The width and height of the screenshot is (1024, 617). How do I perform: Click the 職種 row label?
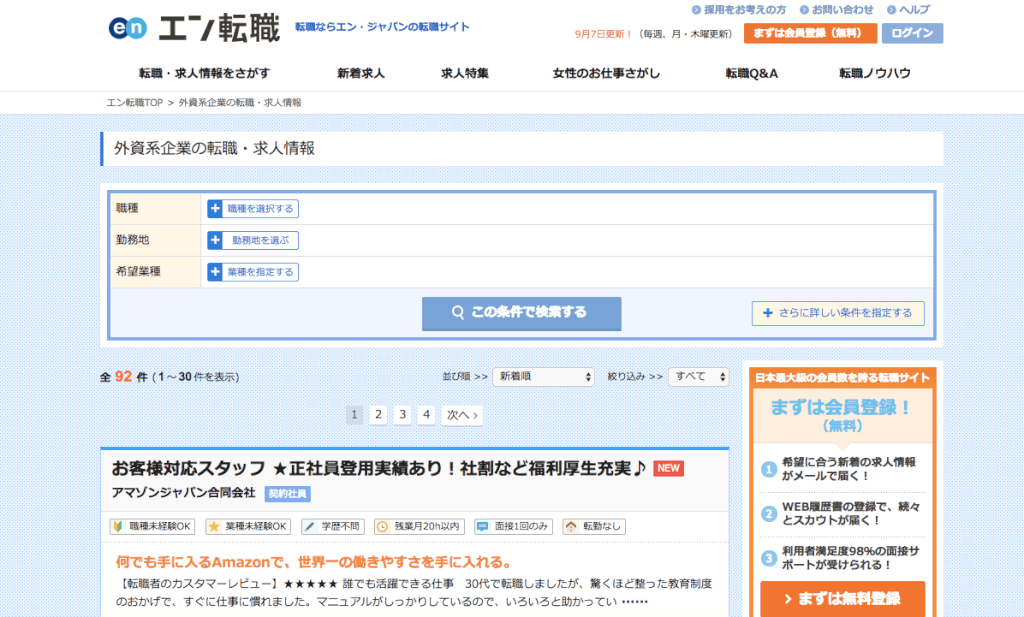point(127,208)
